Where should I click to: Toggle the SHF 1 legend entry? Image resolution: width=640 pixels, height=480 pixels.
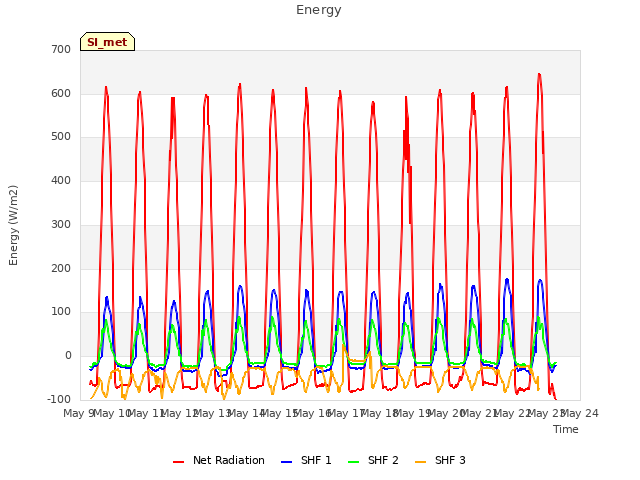tap(306, 460)
